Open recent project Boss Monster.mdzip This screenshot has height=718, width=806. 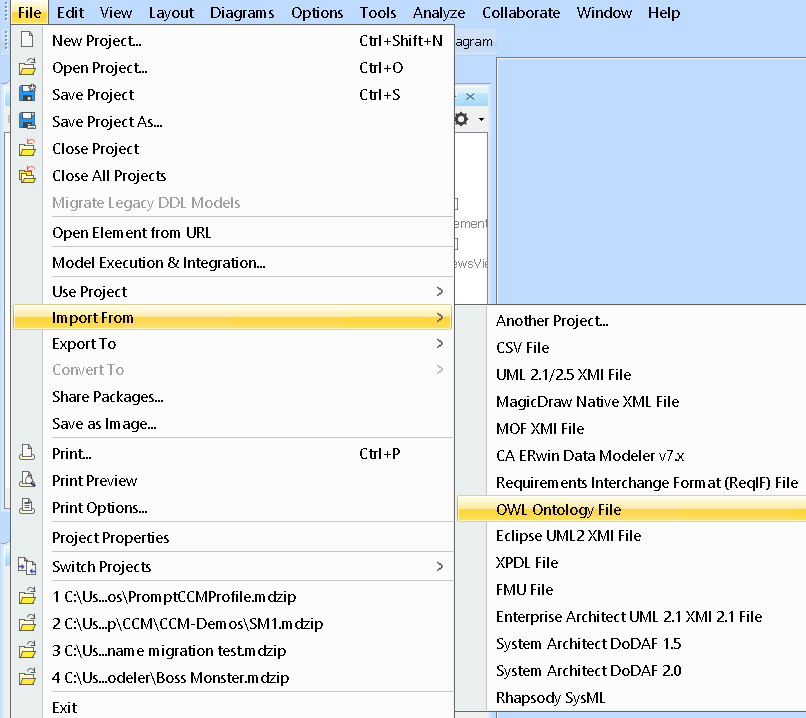(171, 678)
